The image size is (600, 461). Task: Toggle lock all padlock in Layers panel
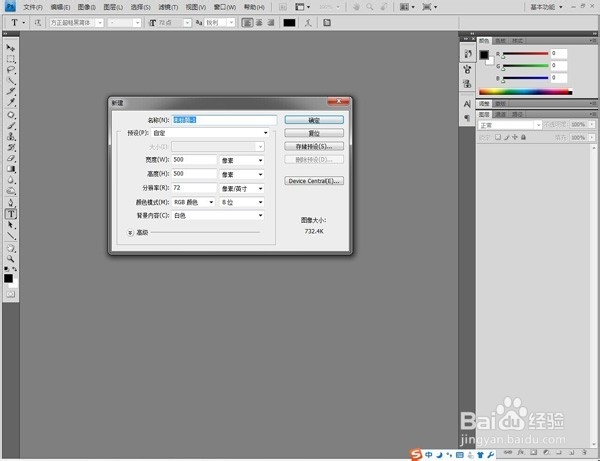point(523,137)
